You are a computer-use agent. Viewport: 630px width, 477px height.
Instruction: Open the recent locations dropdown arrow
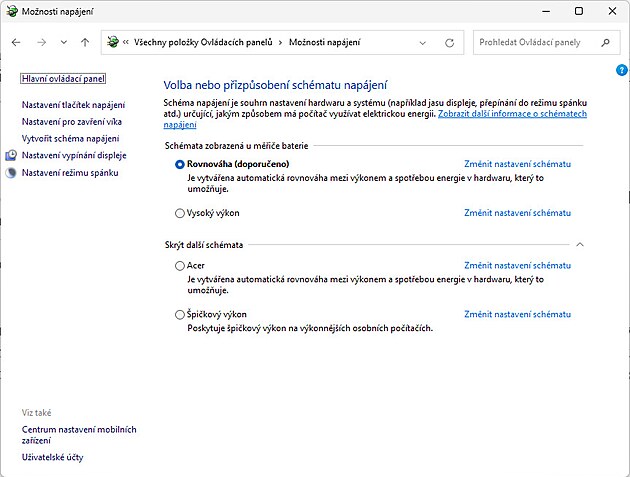pos(64,43)
